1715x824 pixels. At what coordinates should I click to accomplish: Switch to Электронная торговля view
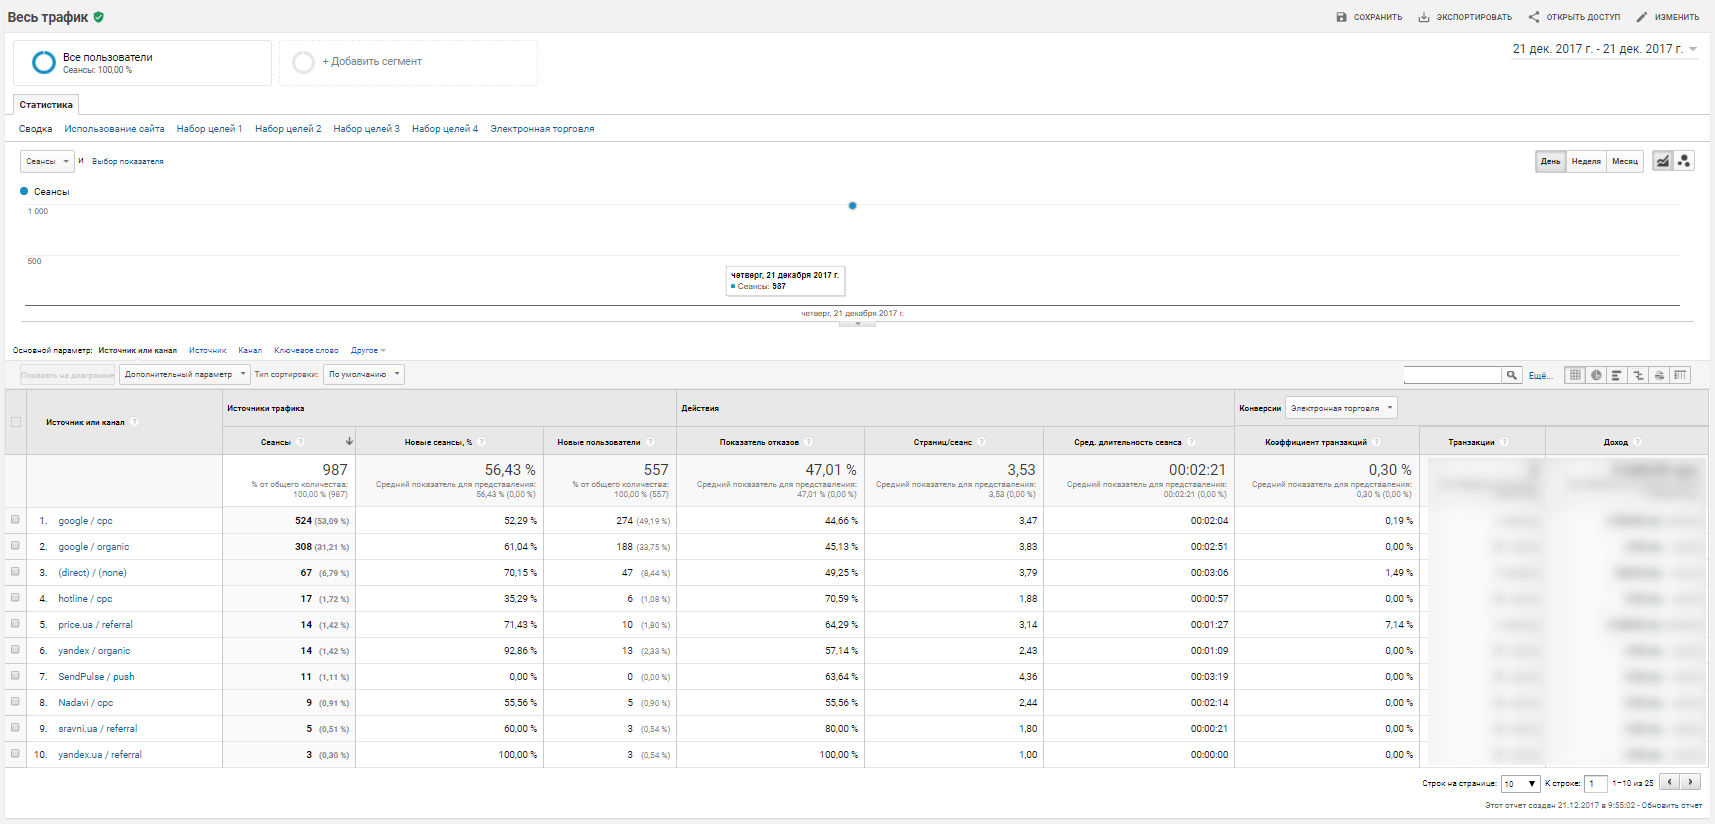[x=542, y=129]
